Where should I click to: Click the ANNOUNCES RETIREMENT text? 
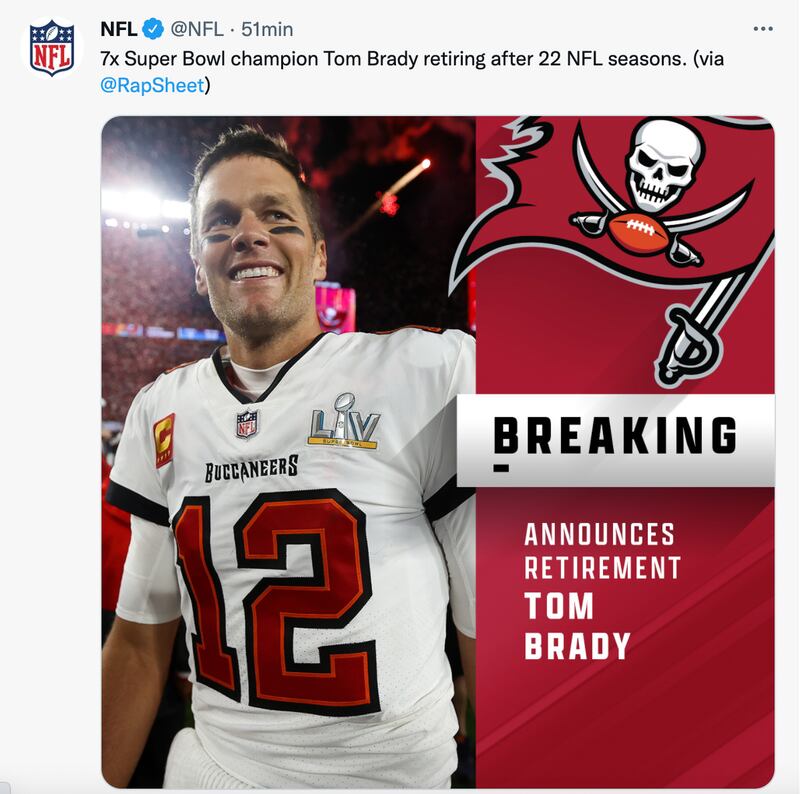point(602,551)
